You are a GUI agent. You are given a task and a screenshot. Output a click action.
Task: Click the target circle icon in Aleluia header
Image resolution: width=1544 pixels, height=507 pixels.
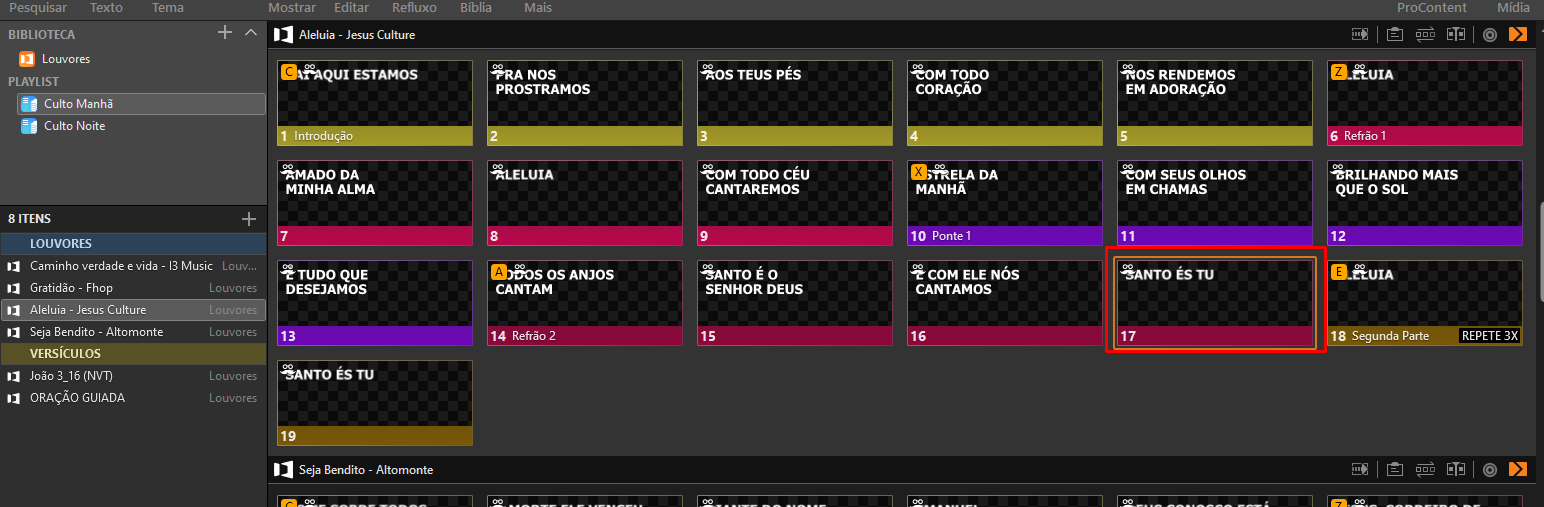pos(1490,35)
